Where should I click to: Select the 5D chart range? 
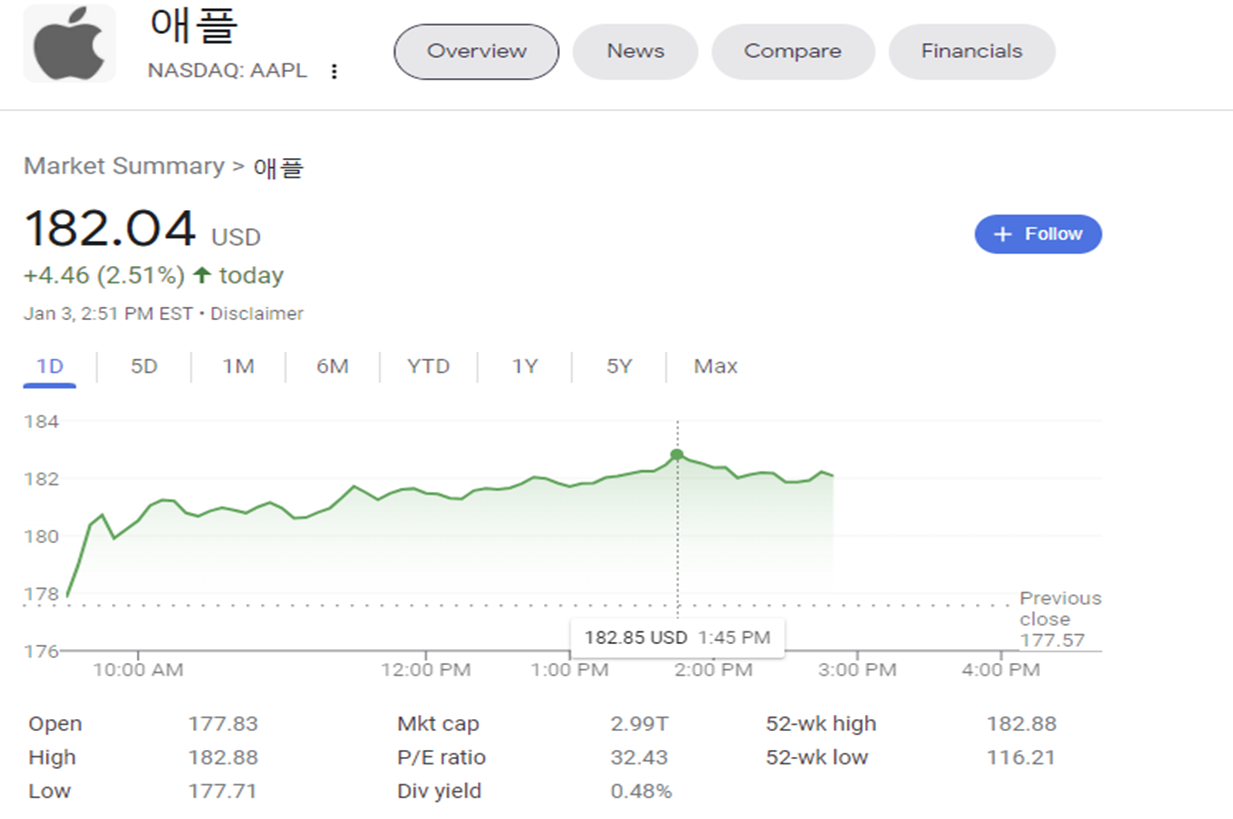point(143,366)
